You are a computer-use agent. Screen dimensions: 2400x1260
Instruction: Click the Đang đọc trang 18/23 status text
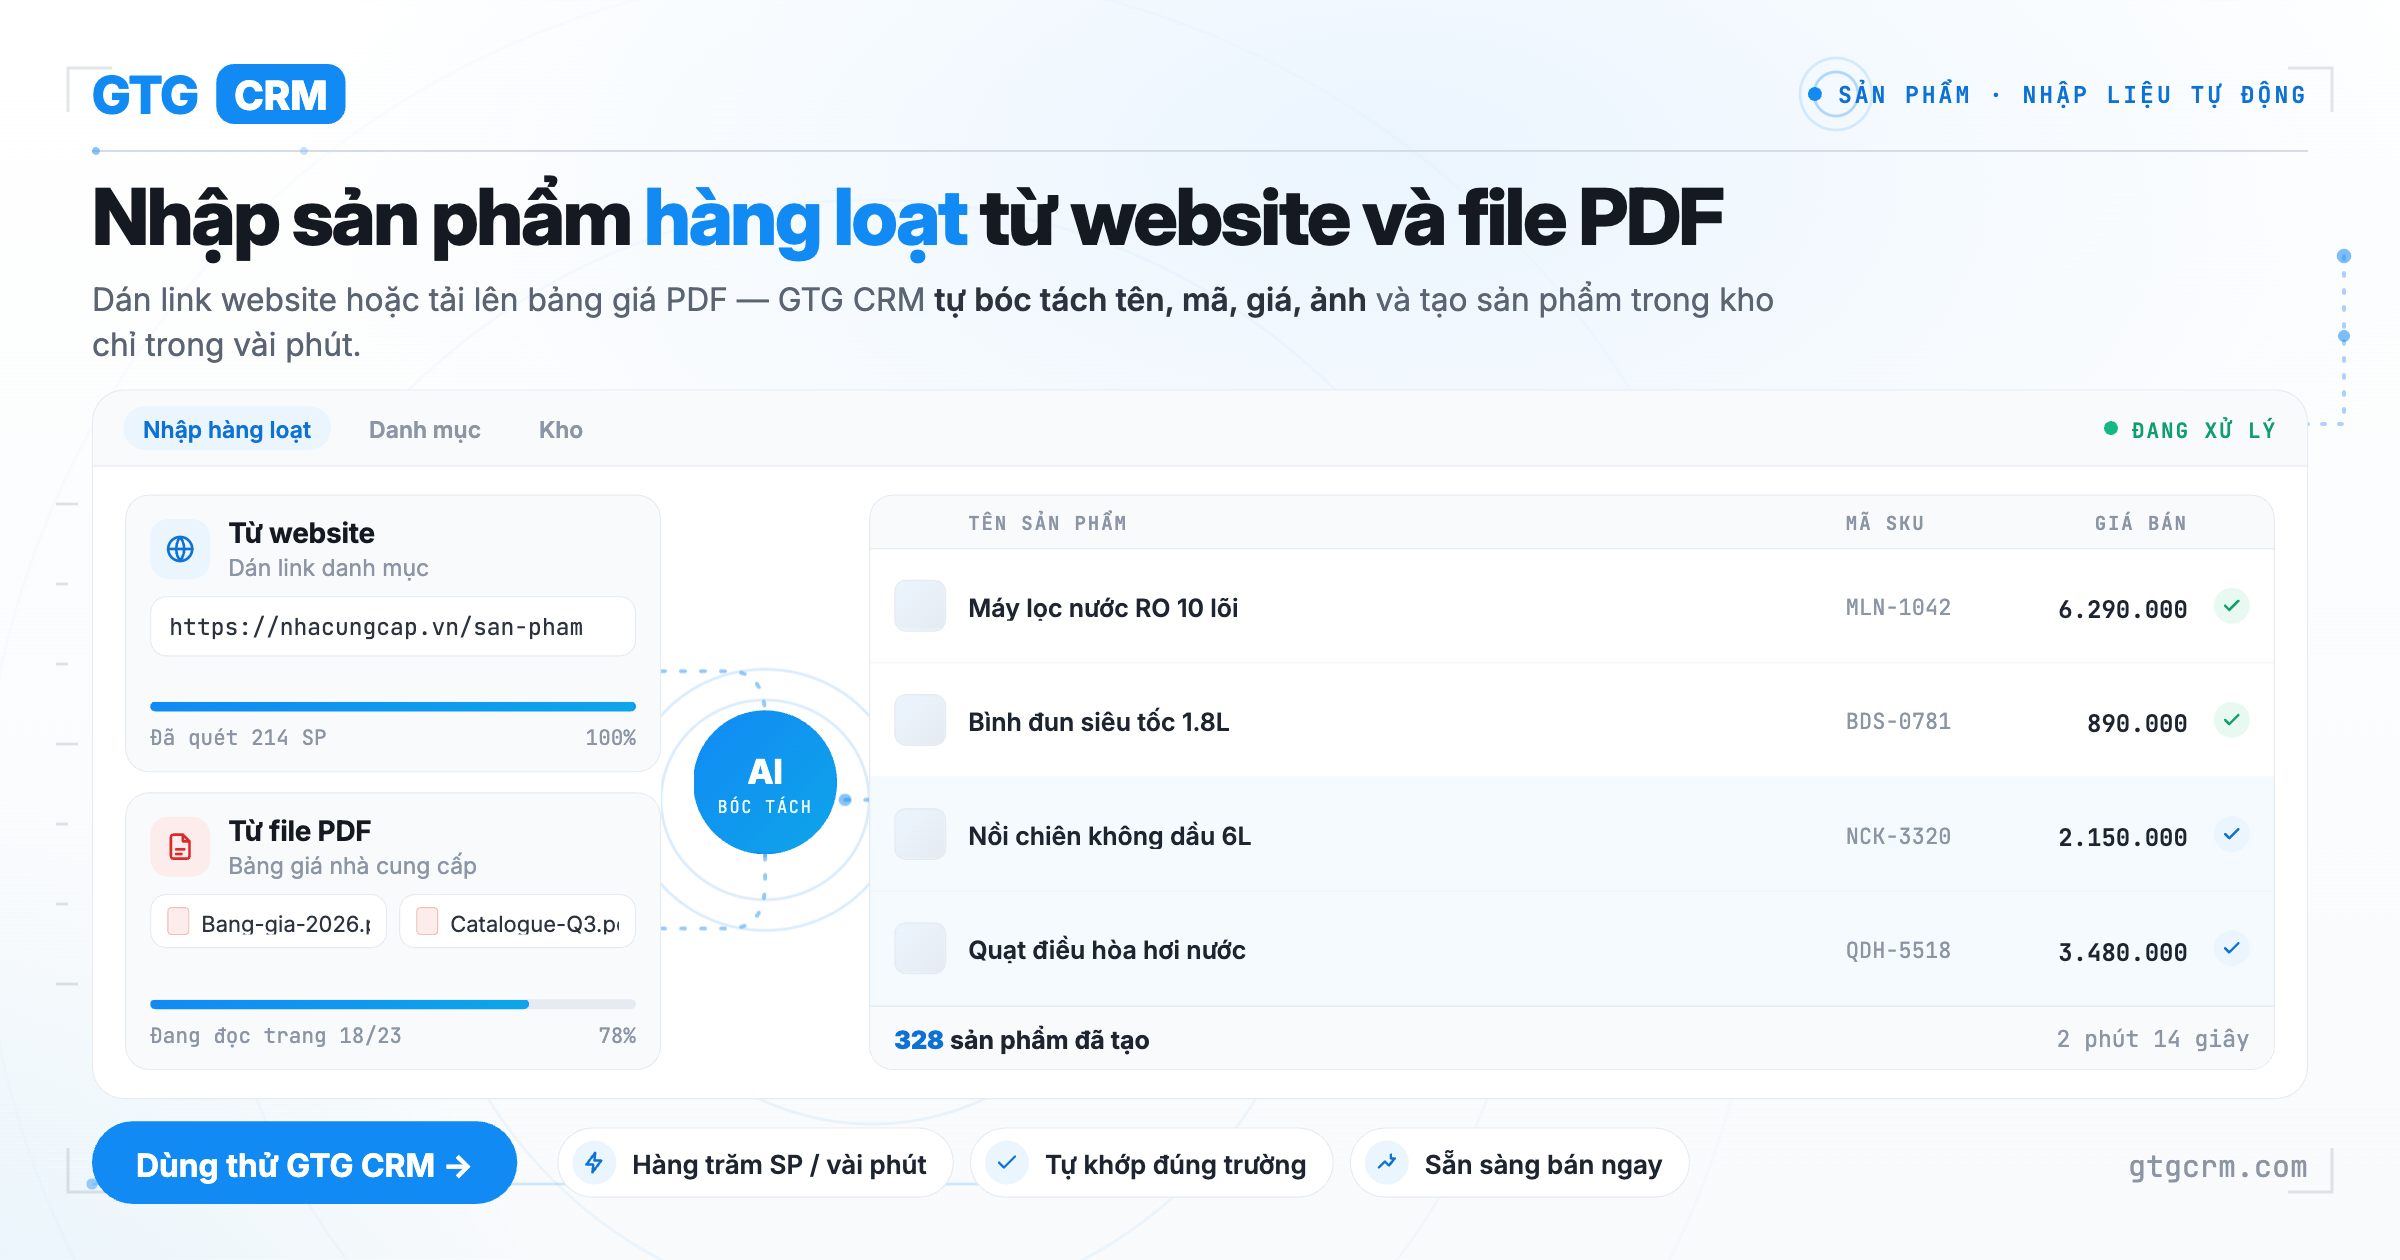pos(276,1036)
